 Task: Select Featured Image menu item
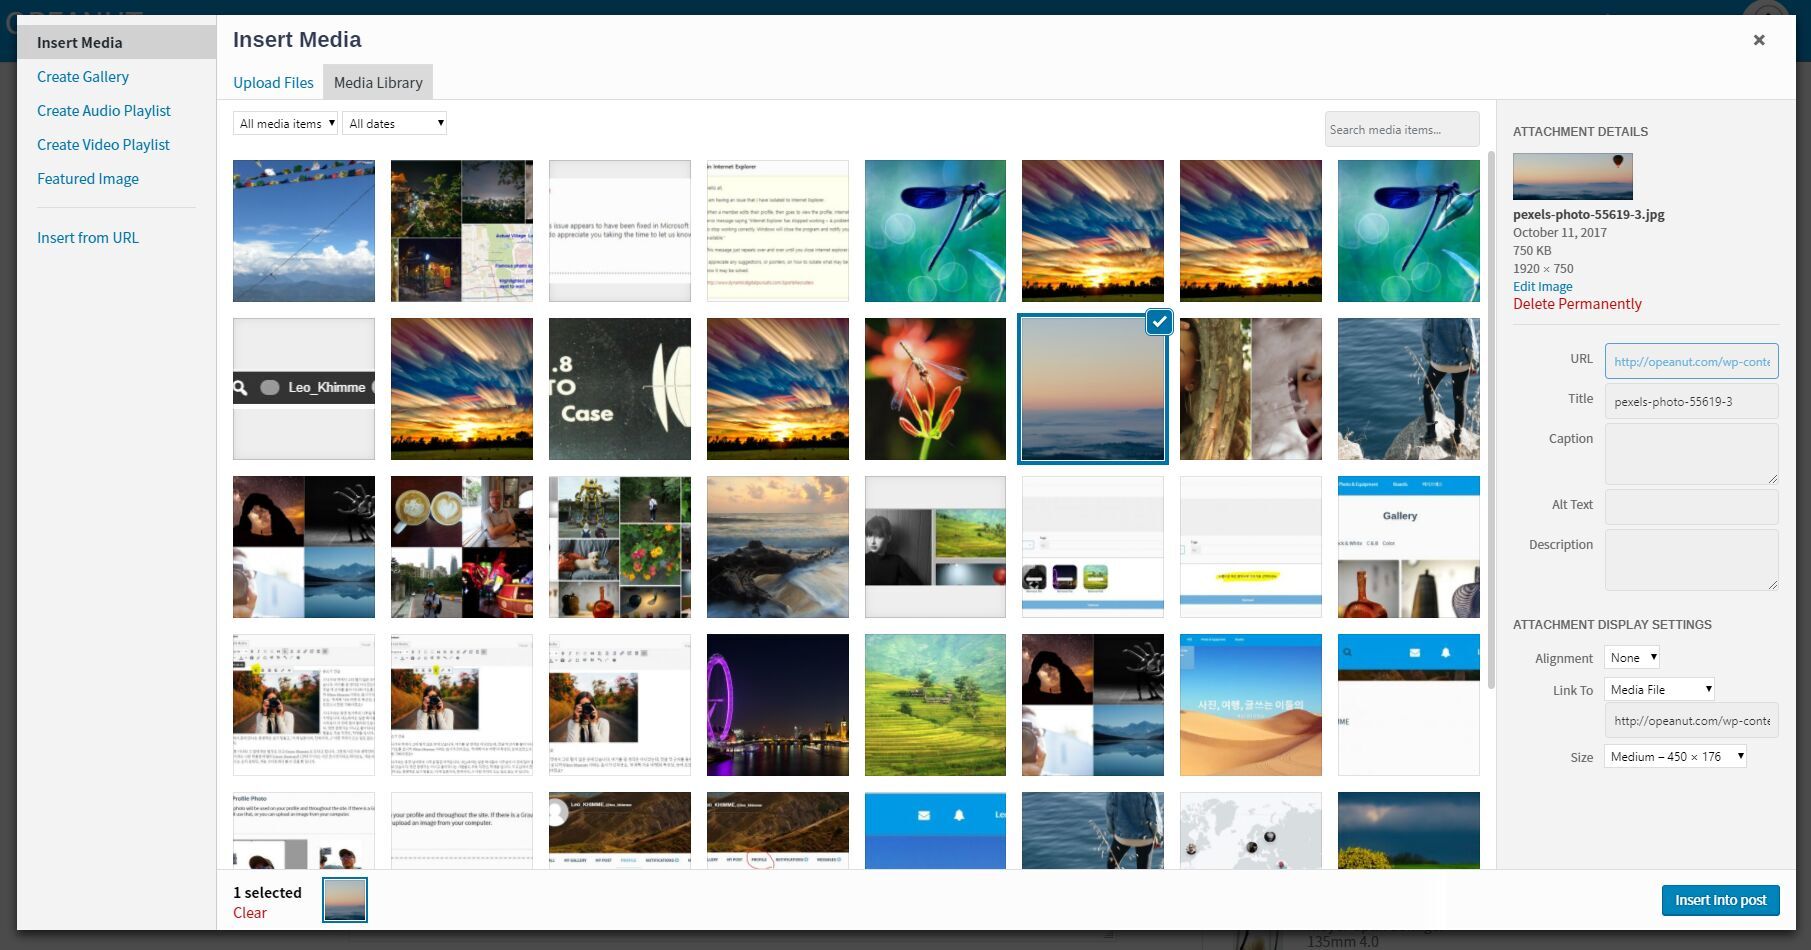tap(88, 178)
